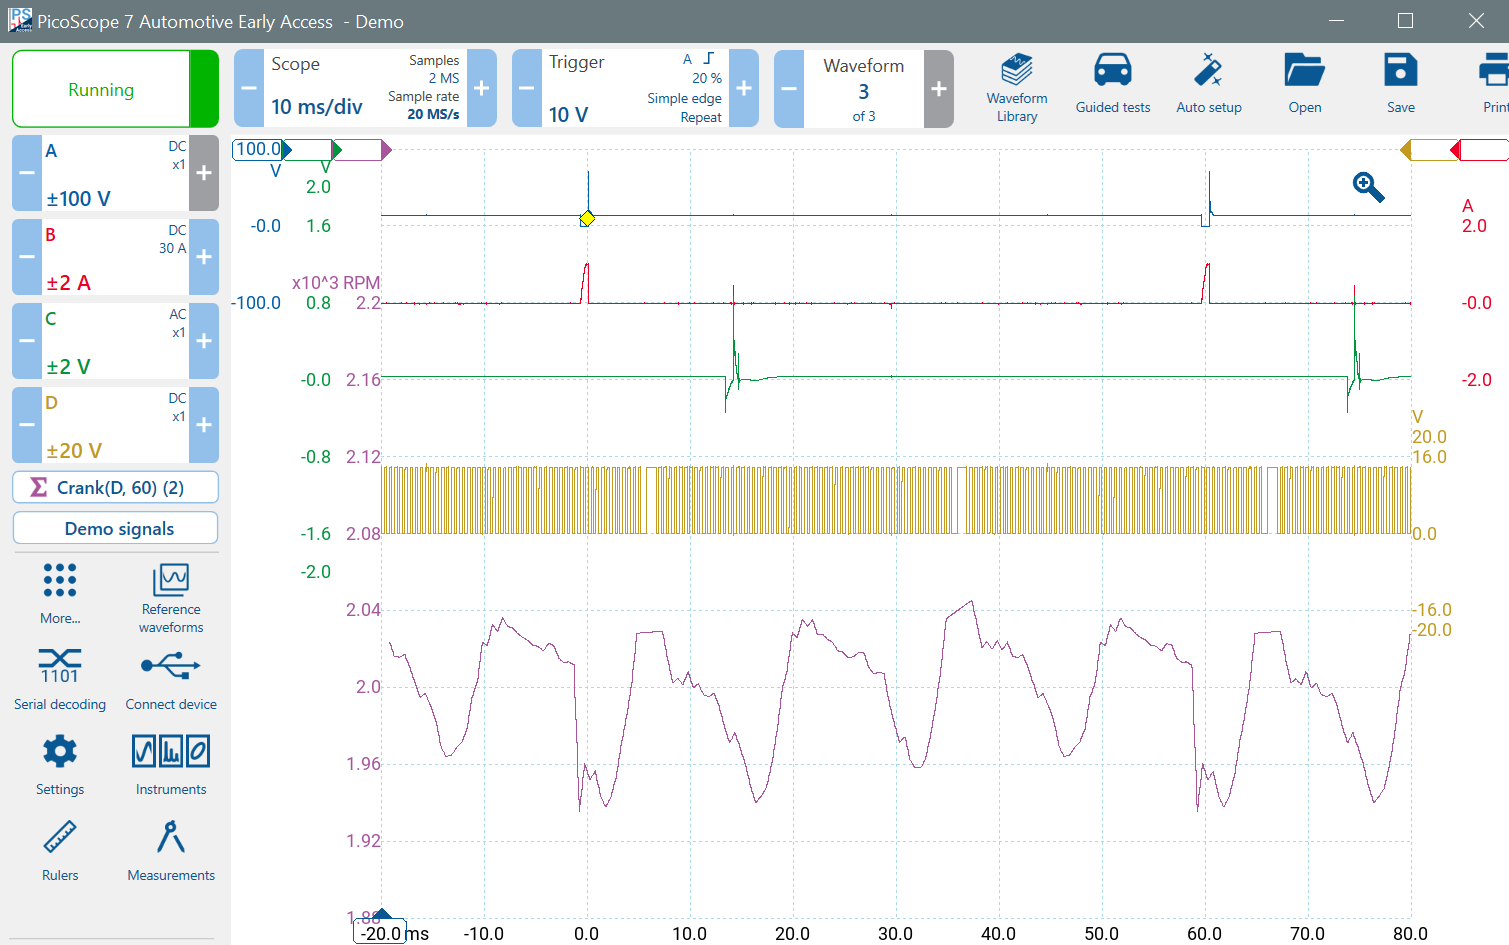Image resolution: width=1509 pixels, height=945 pixels.
Task: Open Channel A settings
Action: click(115, 173)
